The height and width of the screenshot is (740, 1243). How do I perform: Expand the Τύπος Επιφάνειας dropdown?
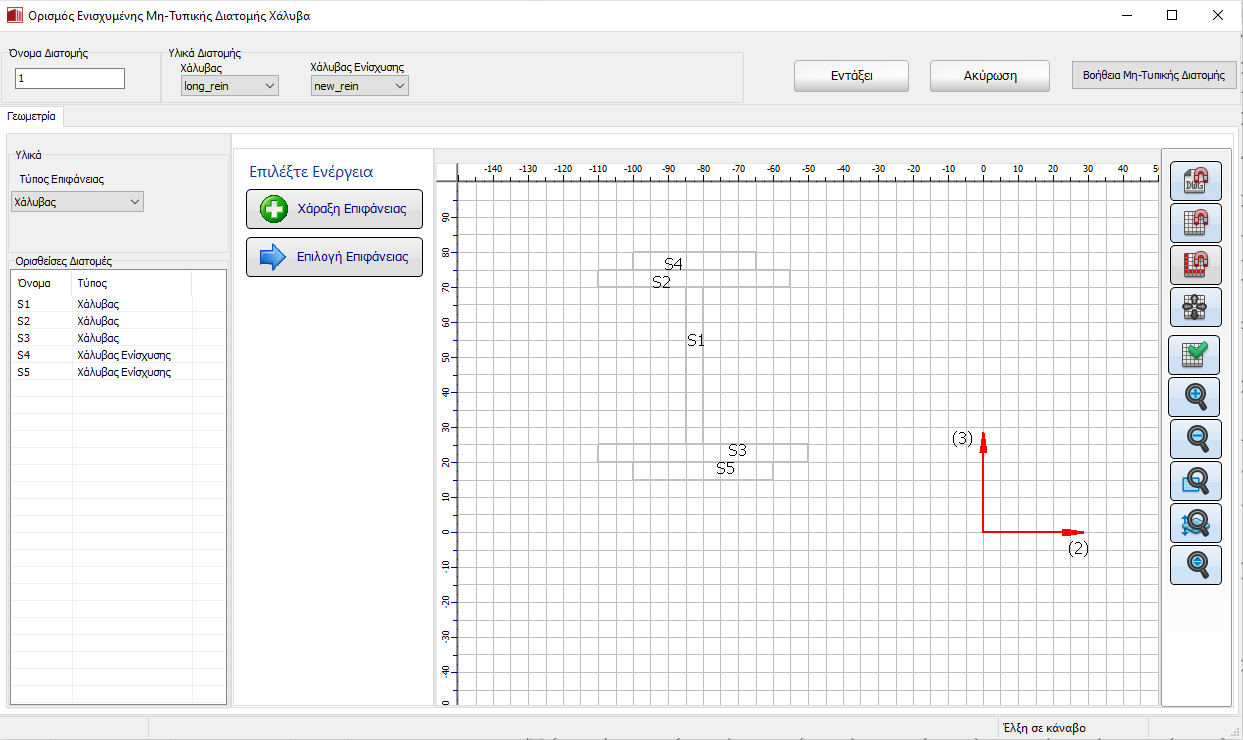tap(77, 202)
